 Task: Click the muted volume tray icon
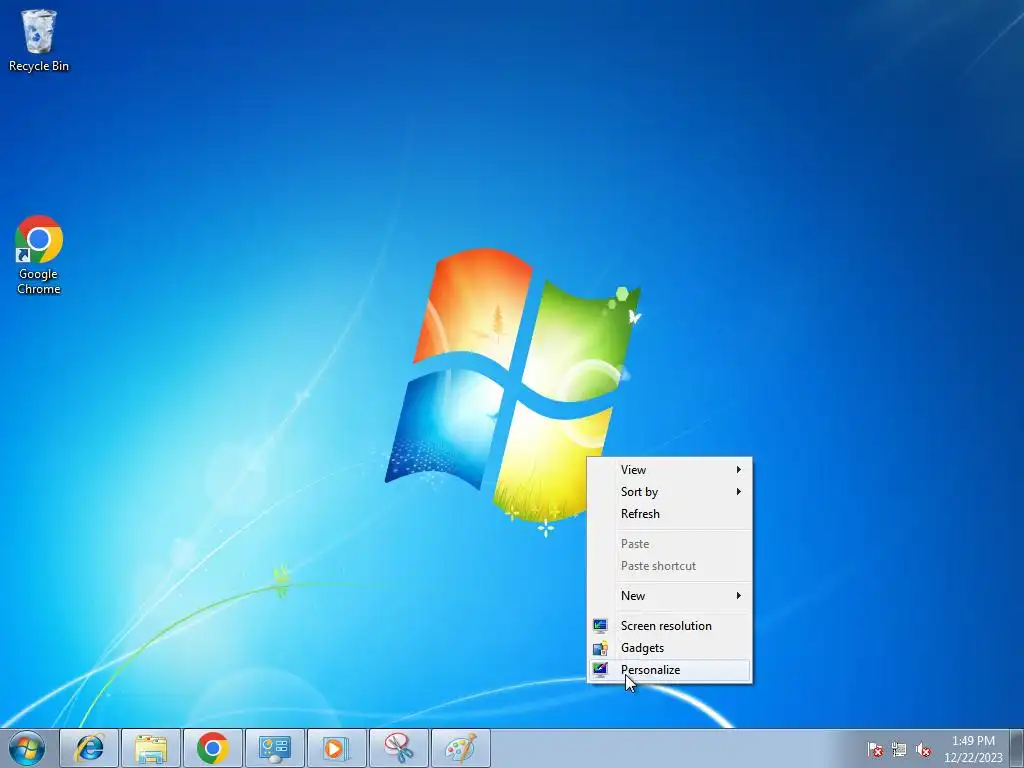click(x=923, y=750)
